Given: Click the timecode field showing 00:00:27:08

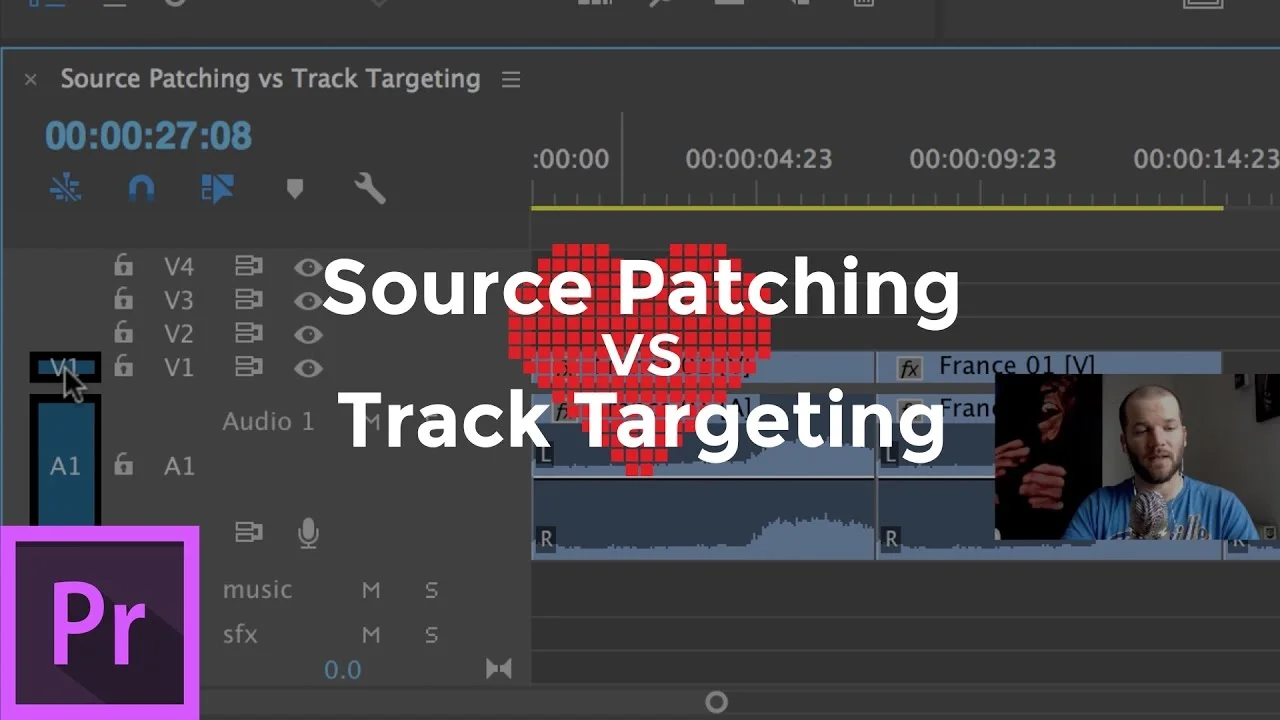Looking at the screenshot, I should click(148, 136).
